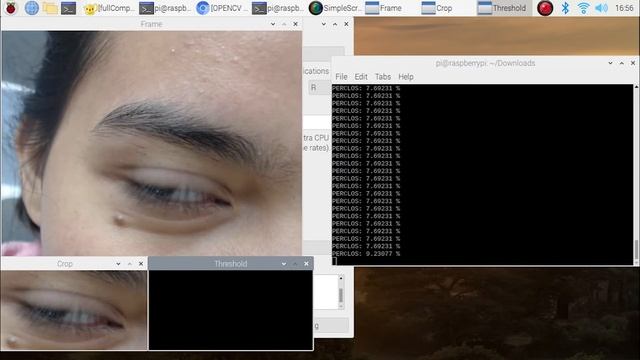
Task: Open the volume control icon
Action: point(601,8)
